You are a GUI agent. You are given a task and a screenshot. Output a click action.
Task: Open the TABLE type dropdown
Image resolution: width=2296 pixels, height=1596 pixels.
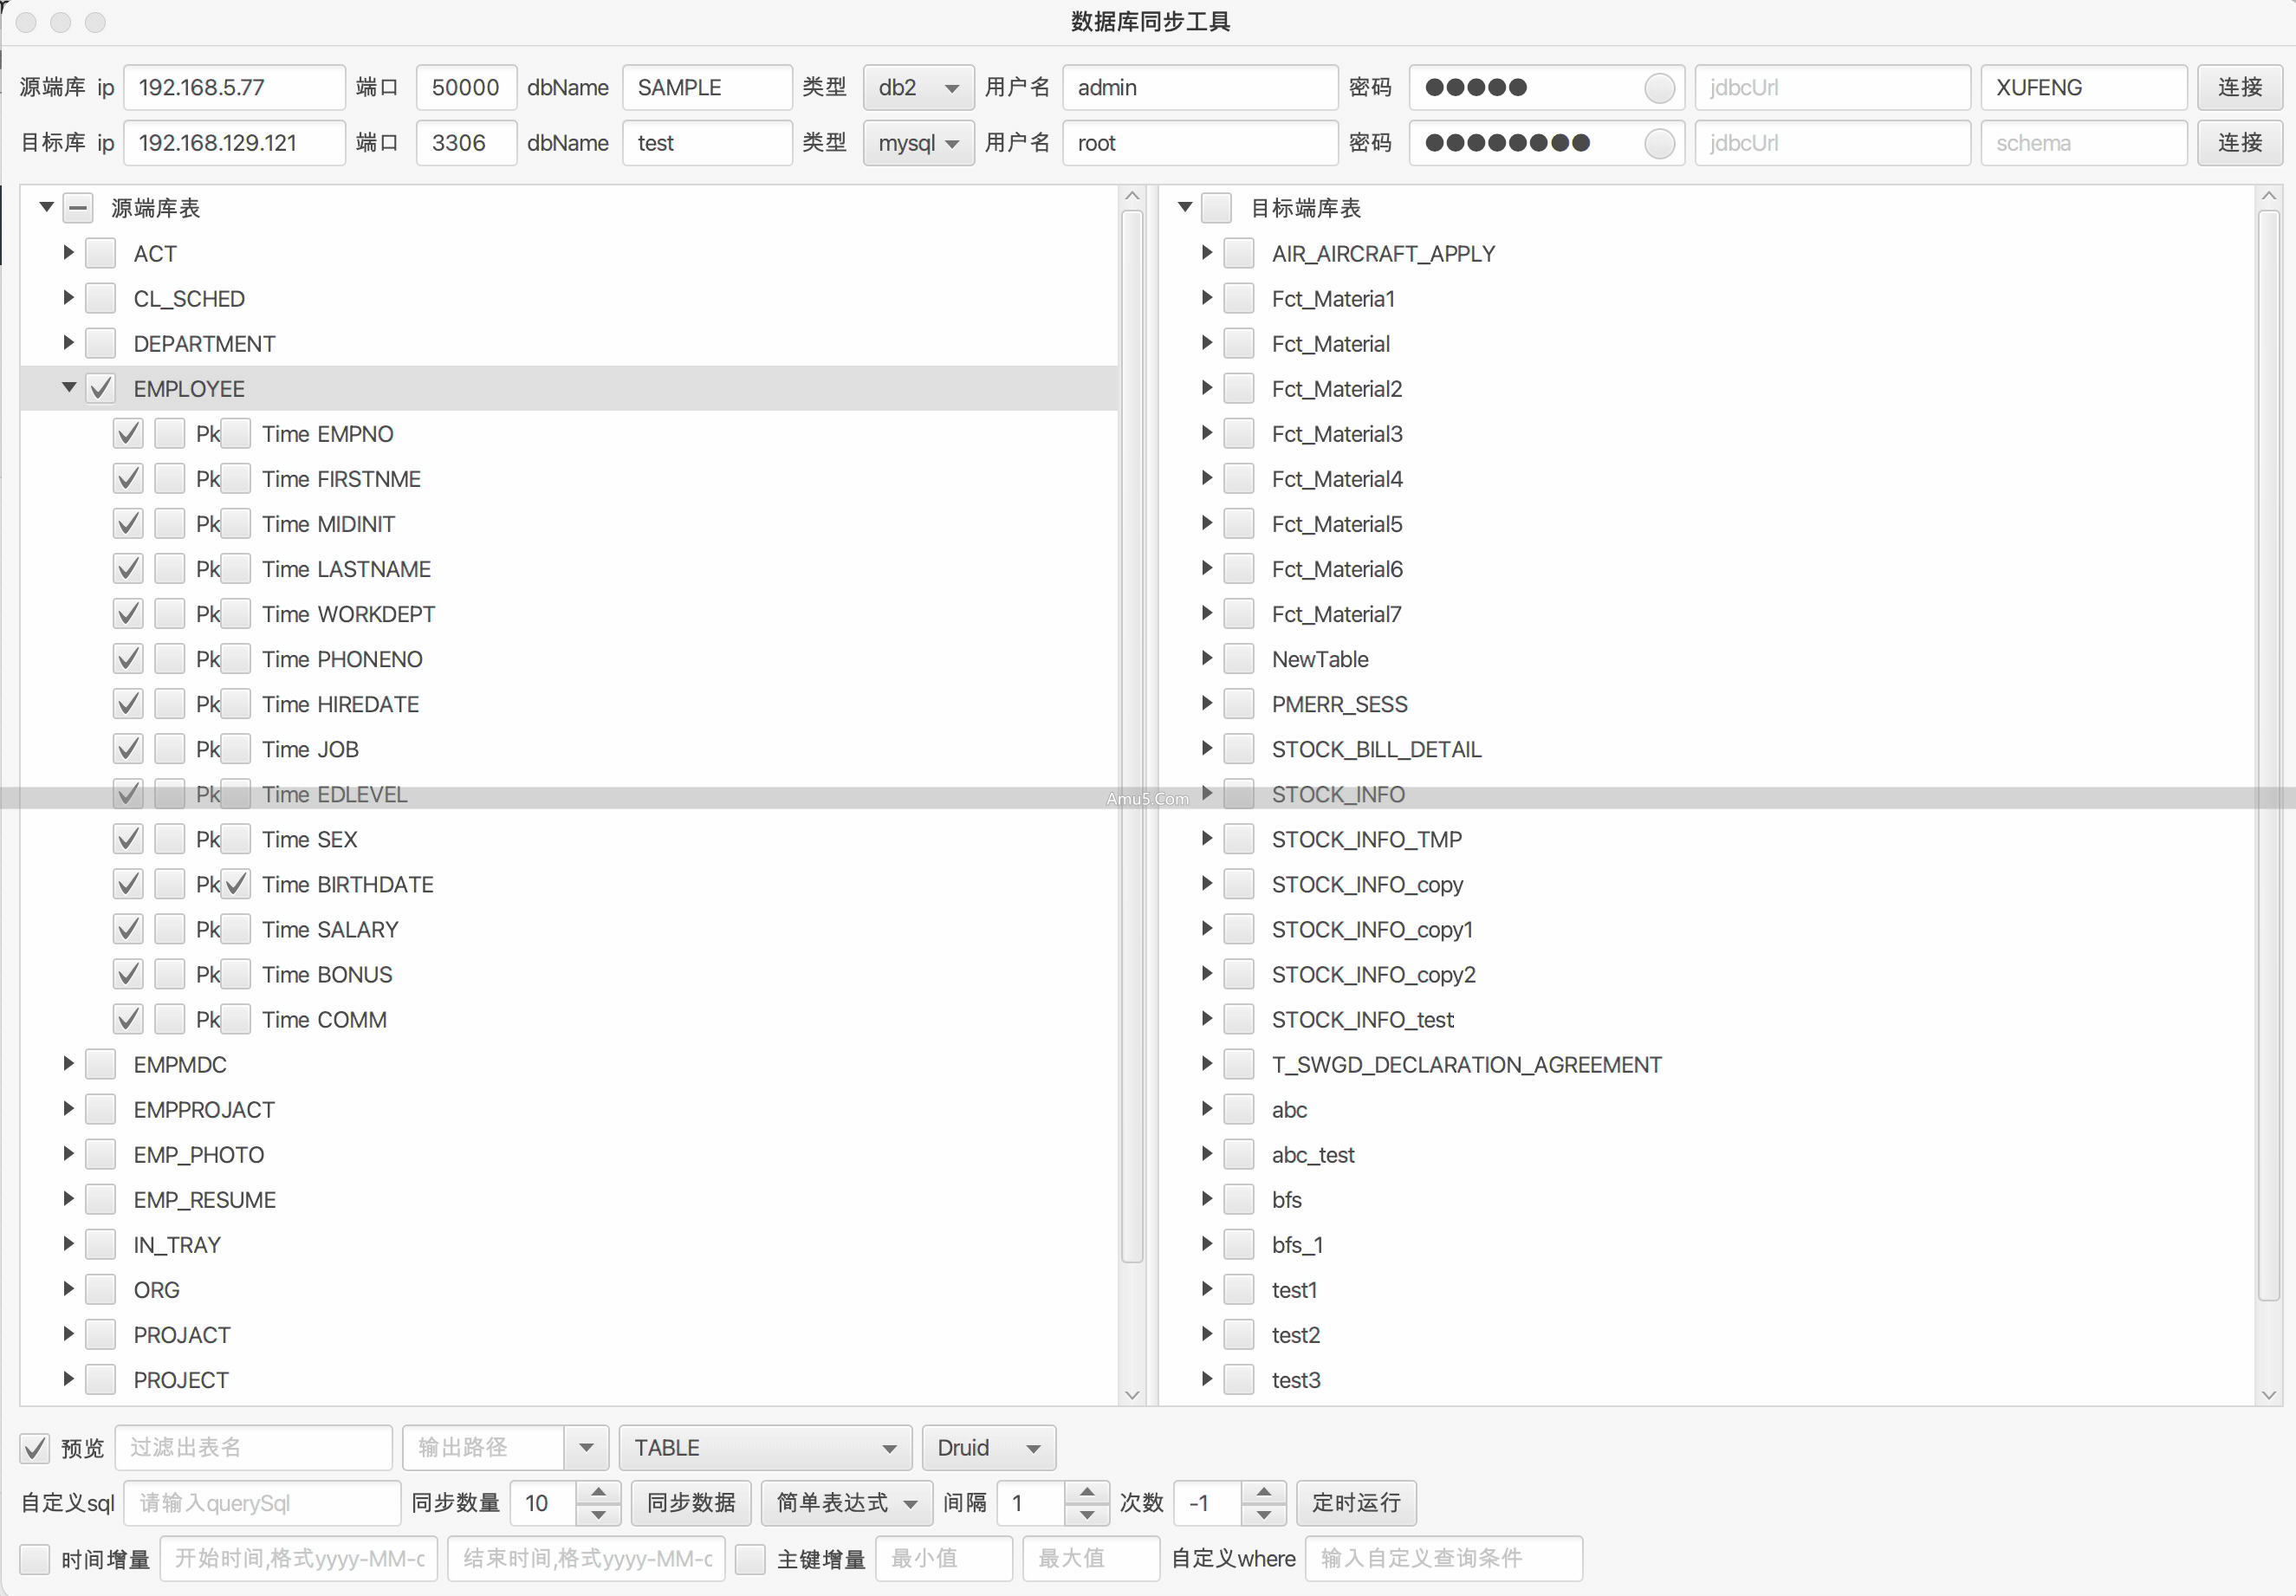coord(765,1447)
